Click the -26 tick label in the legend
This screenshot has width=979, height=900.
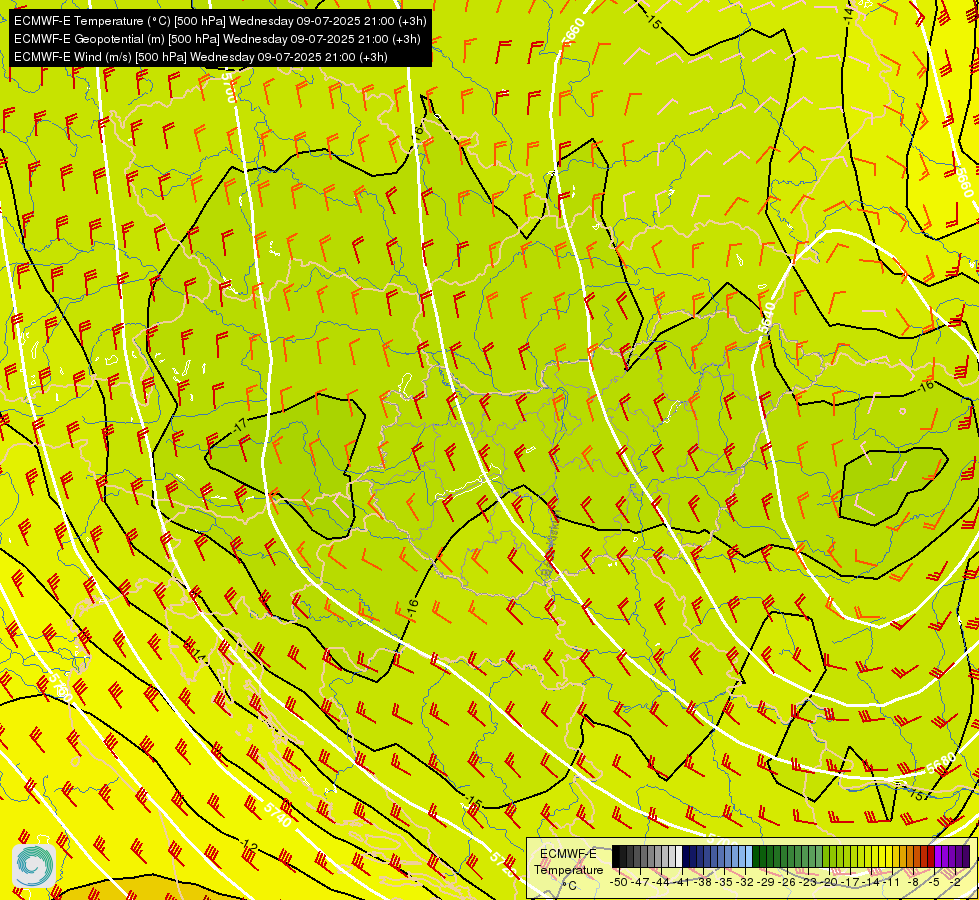[787, 882]
